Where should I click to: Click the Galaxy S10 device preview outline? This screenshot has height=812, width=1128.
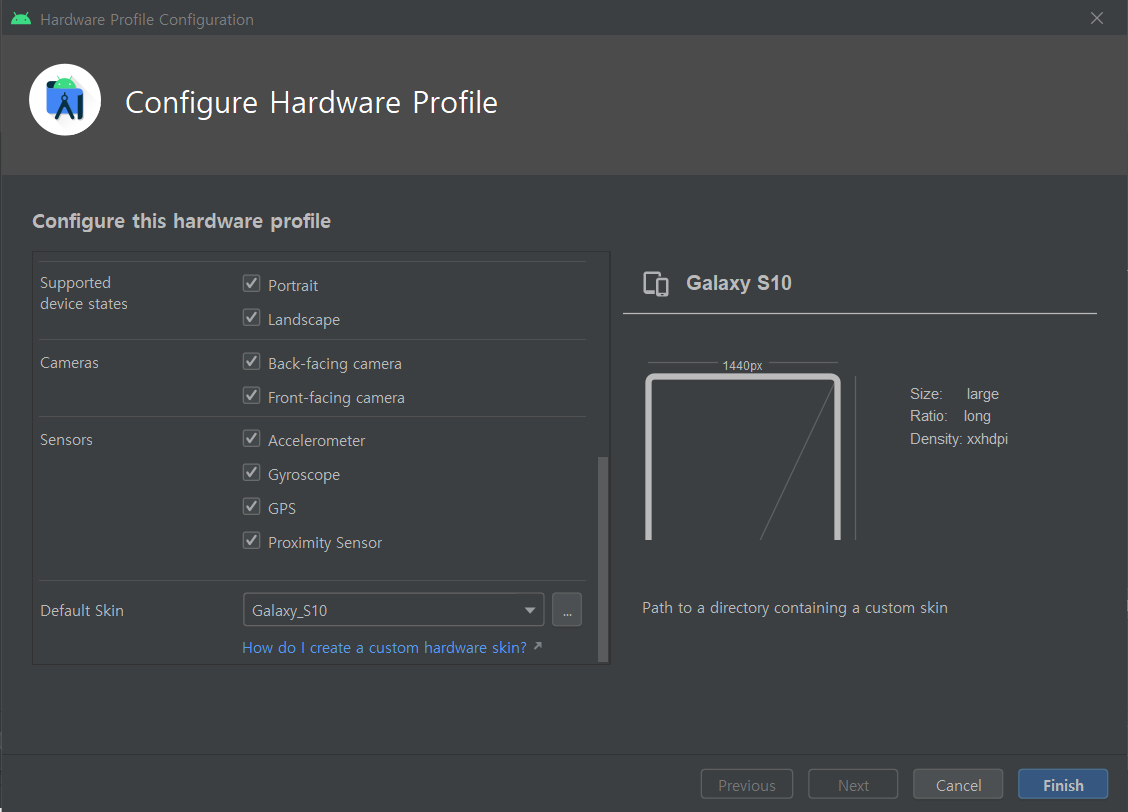pos(743,457)
